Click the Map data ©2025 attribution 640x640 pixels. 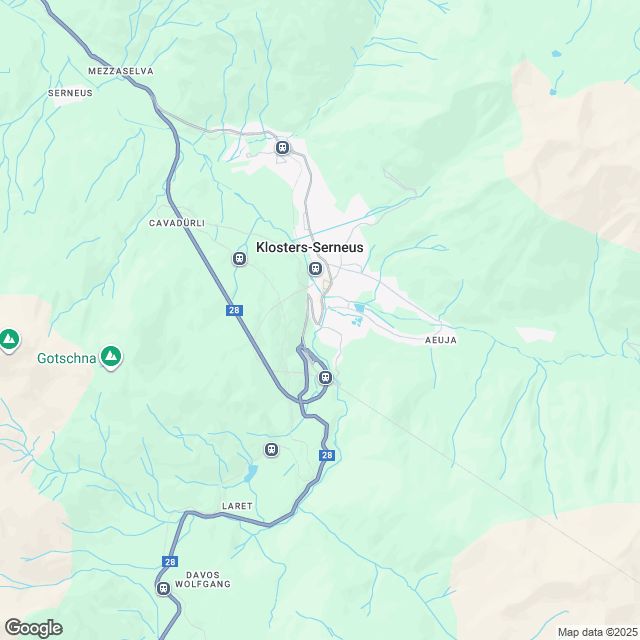click(598, 632)
